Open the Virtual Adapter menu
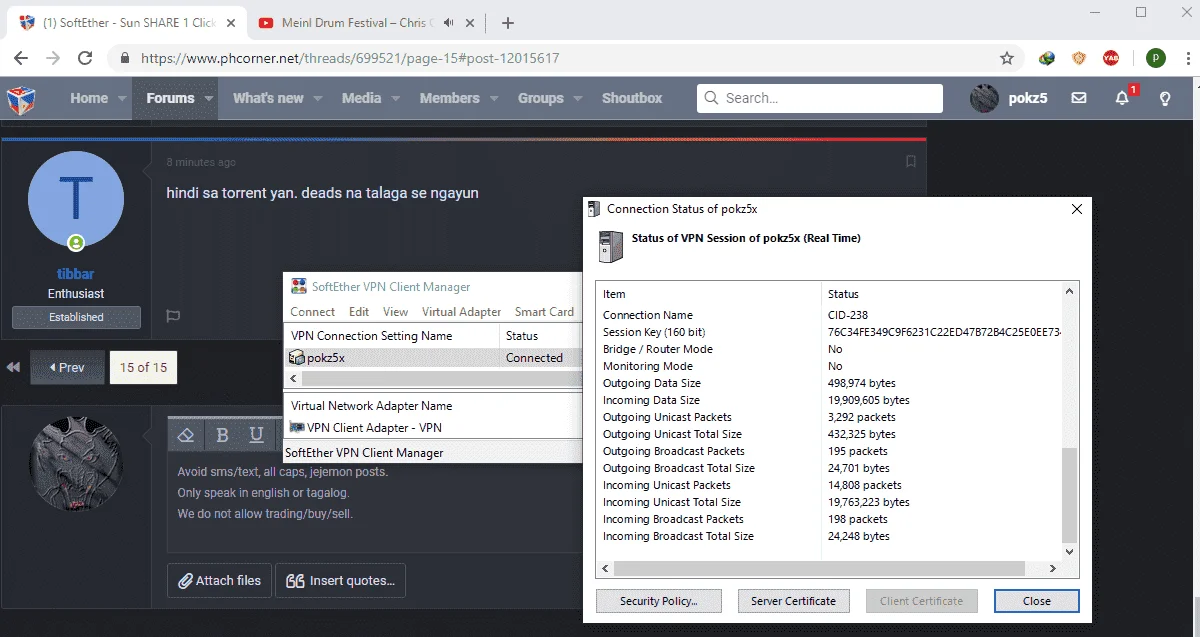 461,312
